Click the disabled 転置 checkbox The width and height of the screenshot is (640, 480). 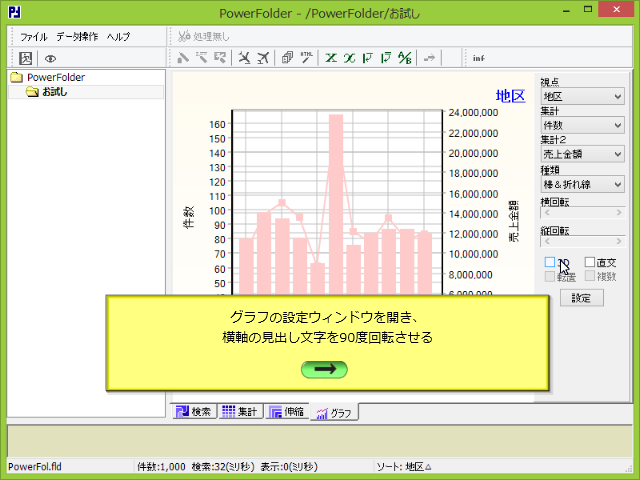point(550,276)
